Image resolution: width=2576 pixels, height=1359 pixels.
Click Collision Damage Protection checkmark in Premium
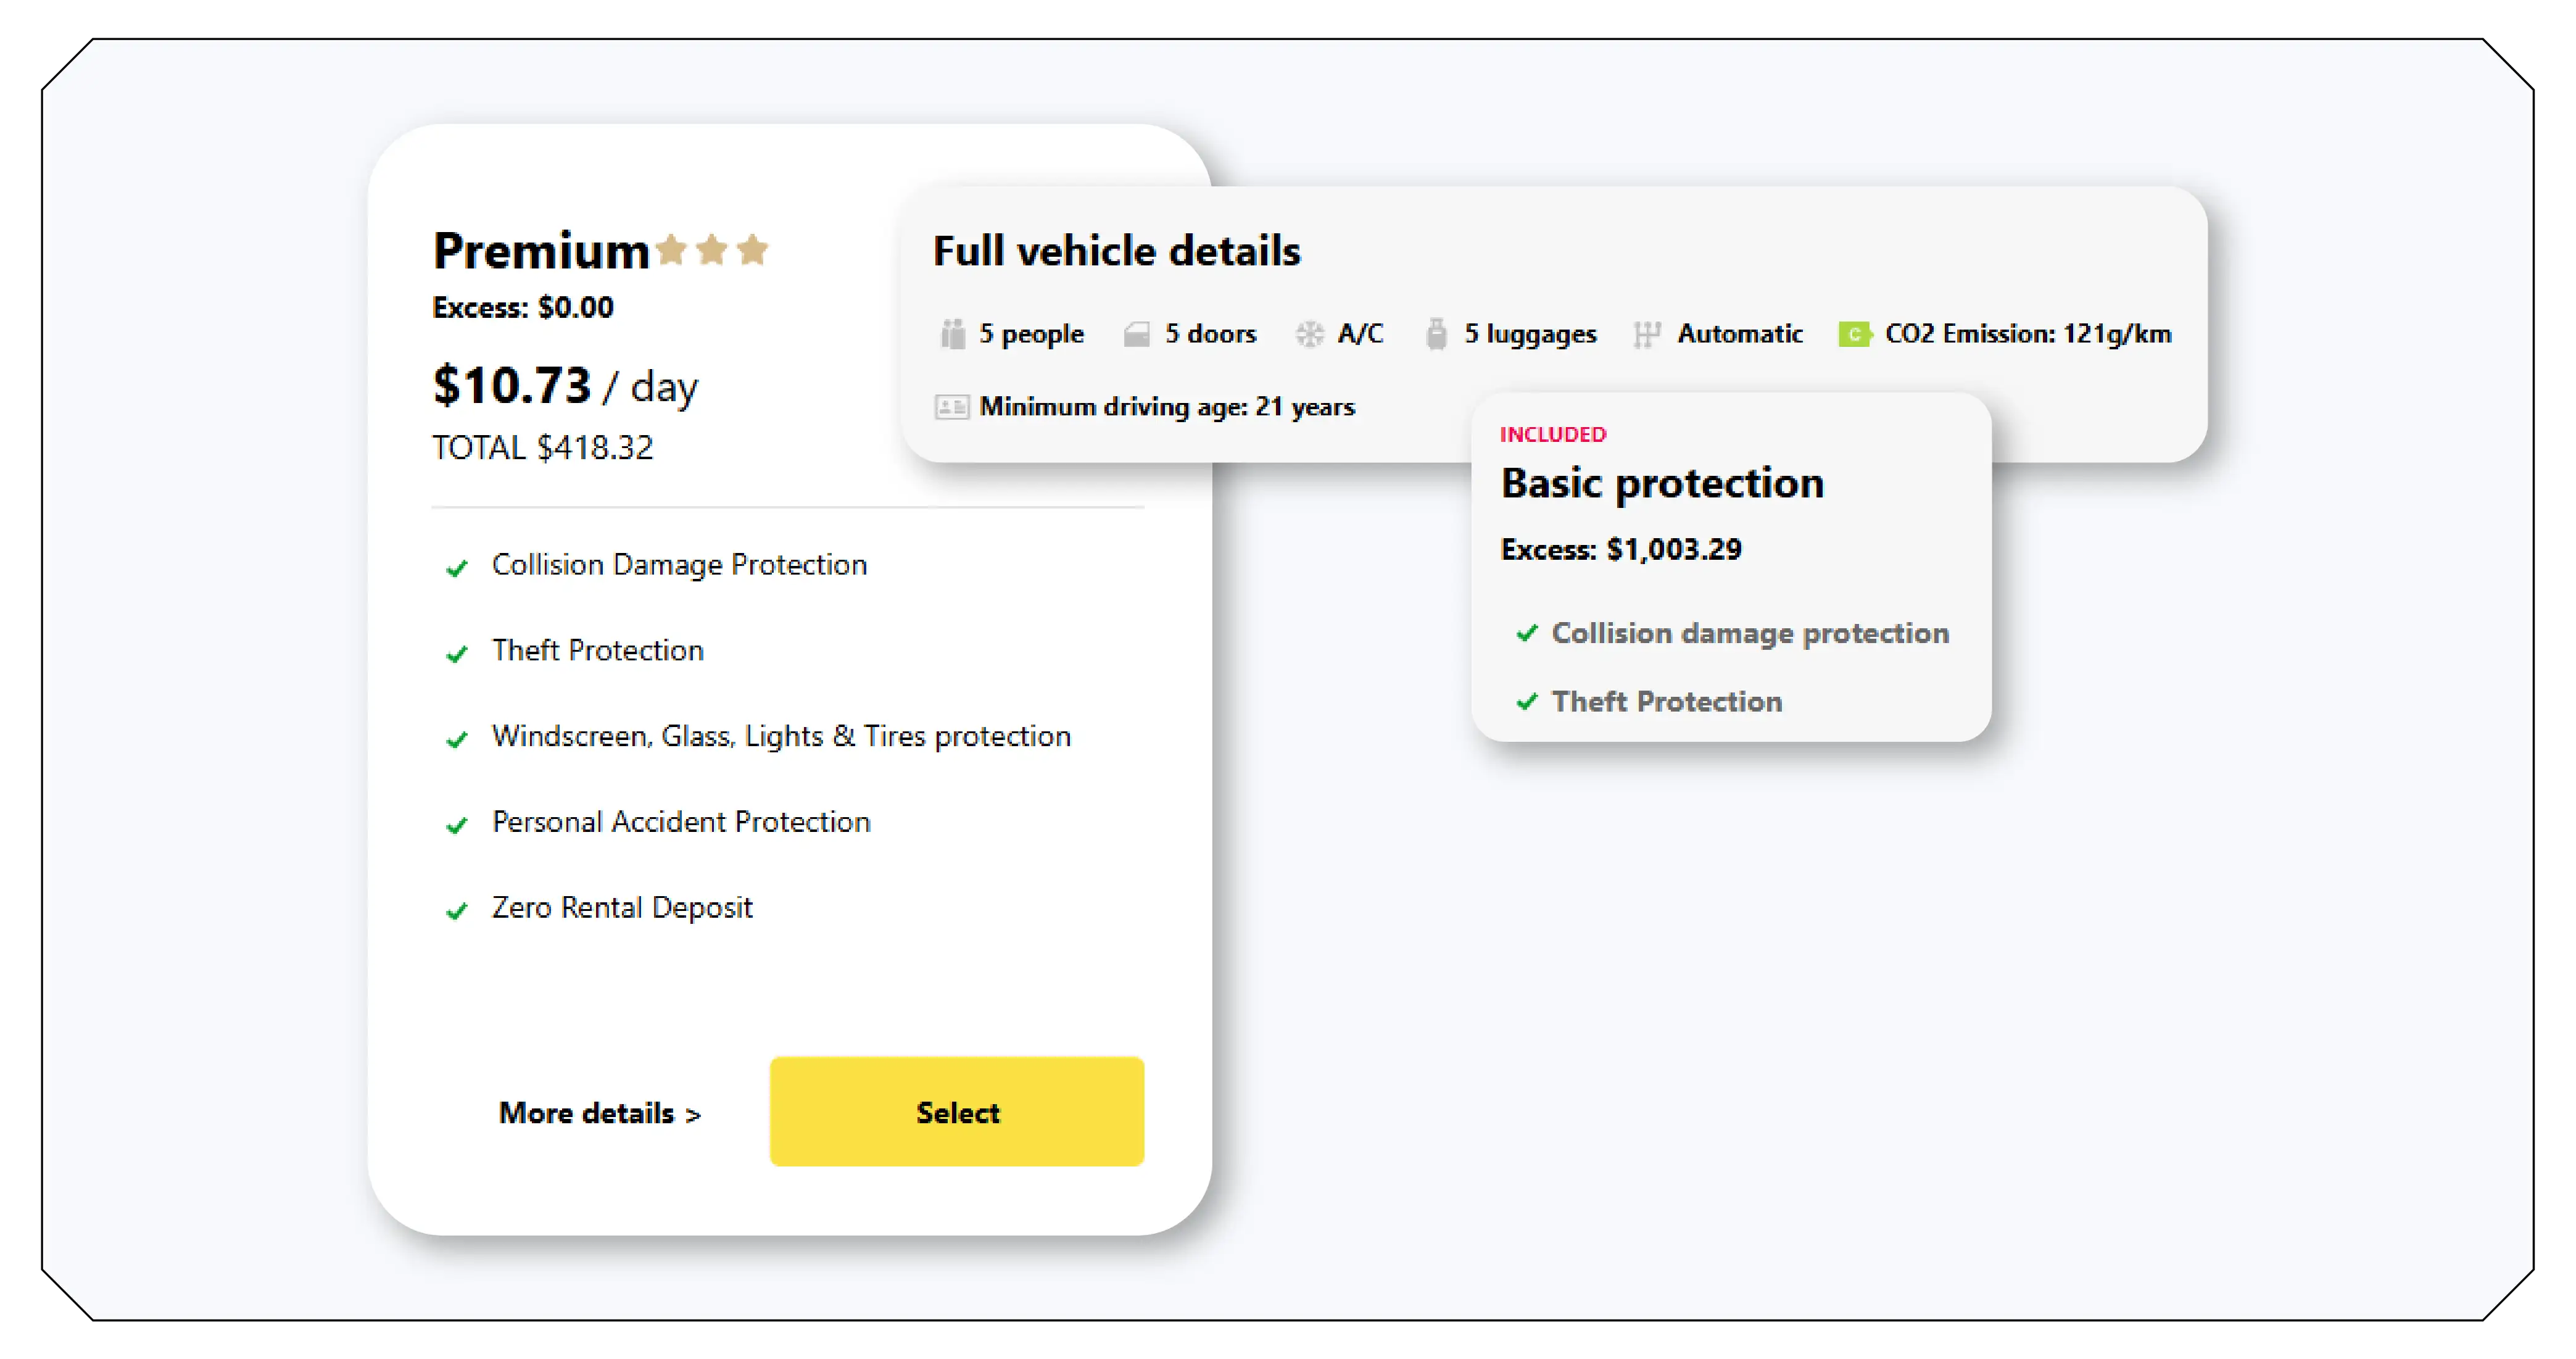pyautogui.click(x=457, y=568)
